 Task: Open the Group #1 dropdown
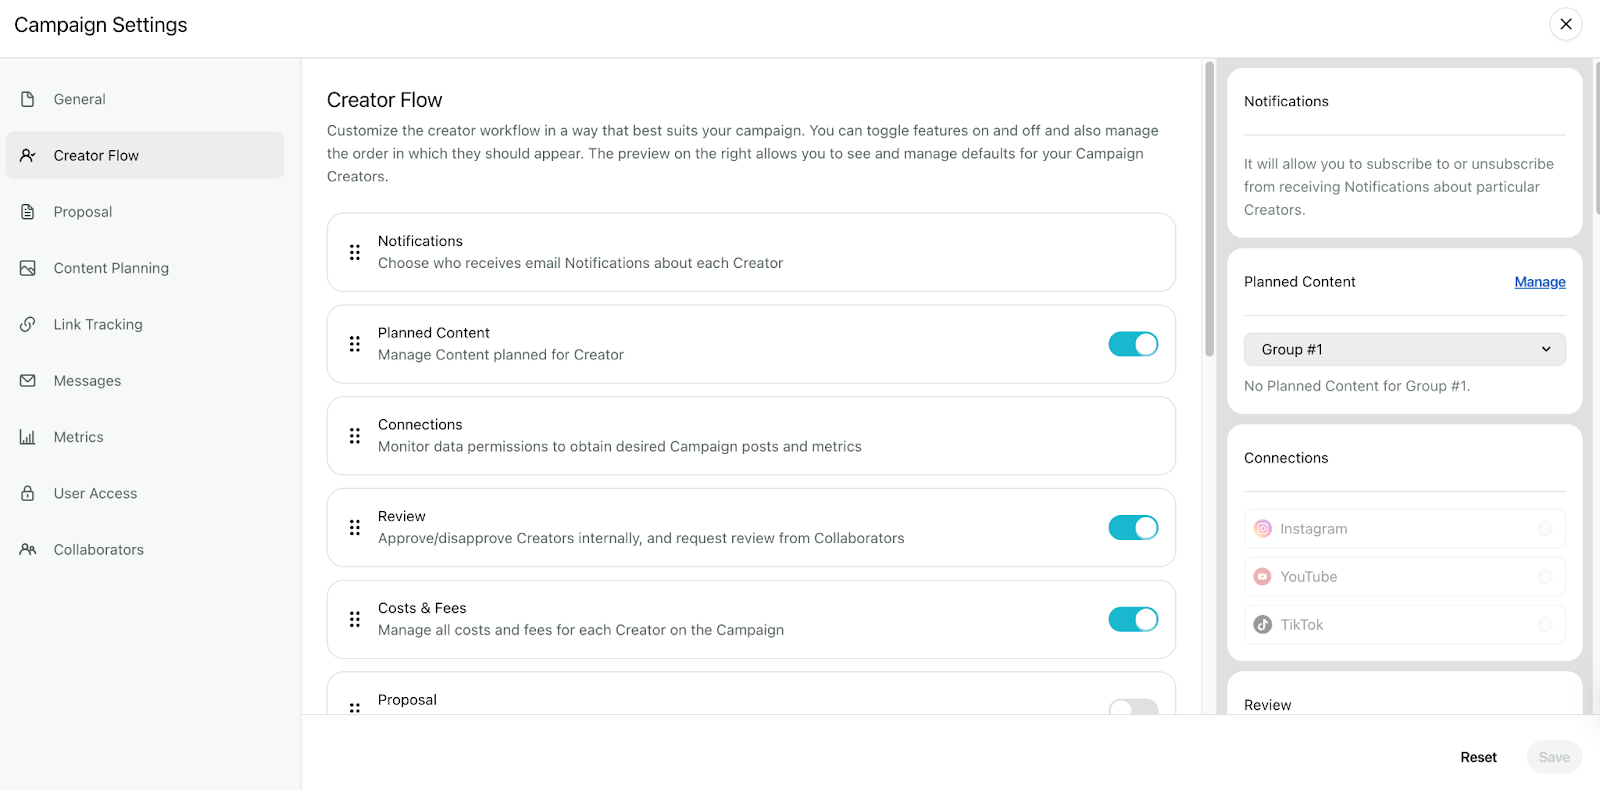click(1404, 349)
